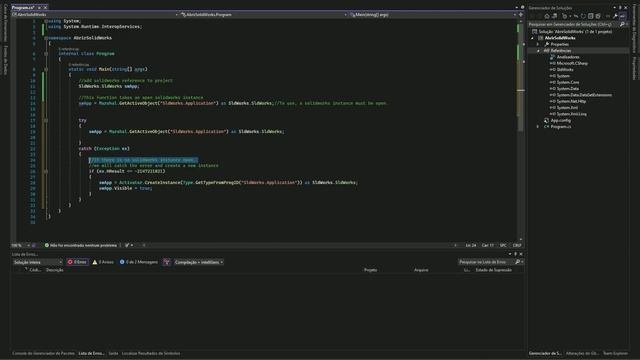Open the 'Caixa de Ferramentas' side tab
The image size is (640, 360).
[x=5, y=23]
